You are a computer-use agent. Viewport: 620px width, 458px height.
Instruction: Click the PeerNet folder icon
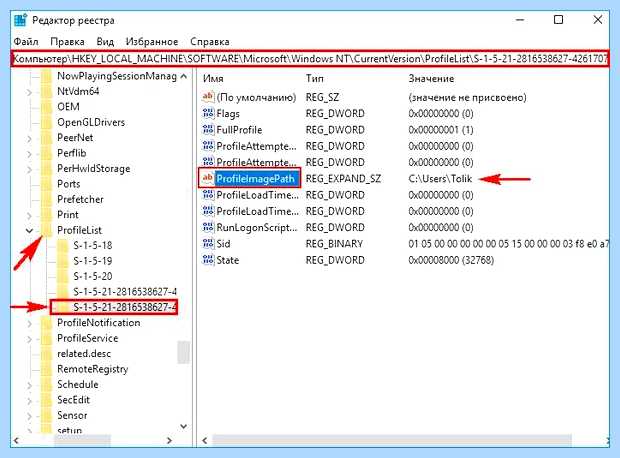(47, 138)
